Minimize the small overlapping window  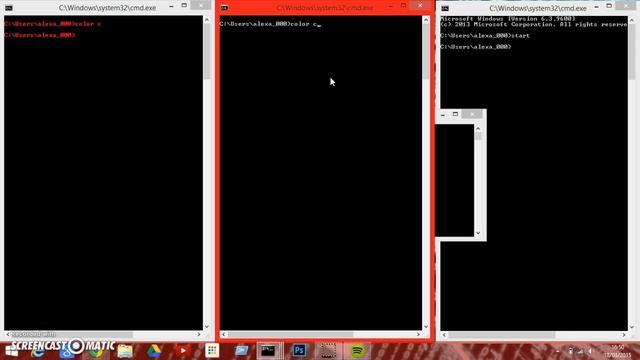[443, 115]
